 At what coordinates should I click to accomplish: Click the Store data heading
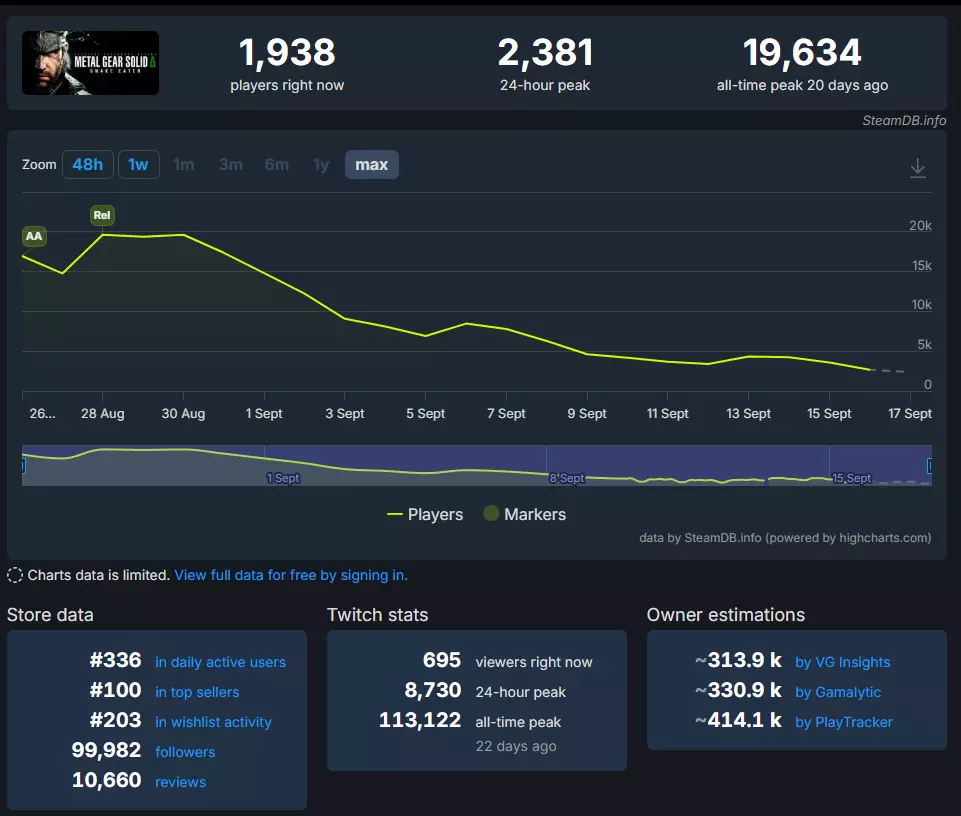coord(50,615)
